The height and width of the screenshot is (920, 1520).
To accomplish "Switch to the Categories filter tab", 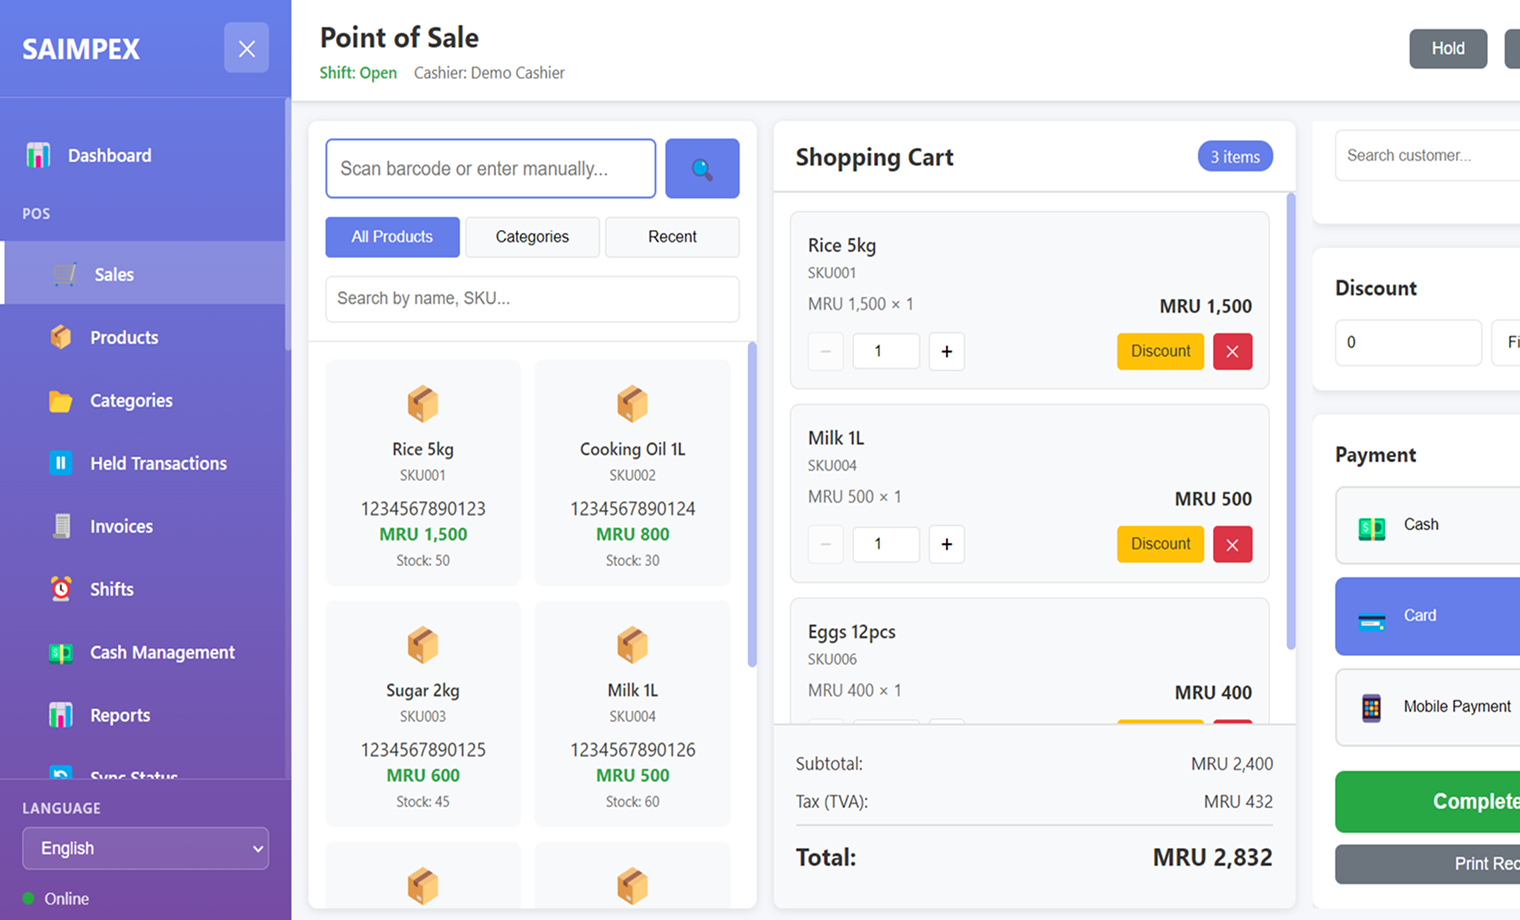I will point(531,237).
